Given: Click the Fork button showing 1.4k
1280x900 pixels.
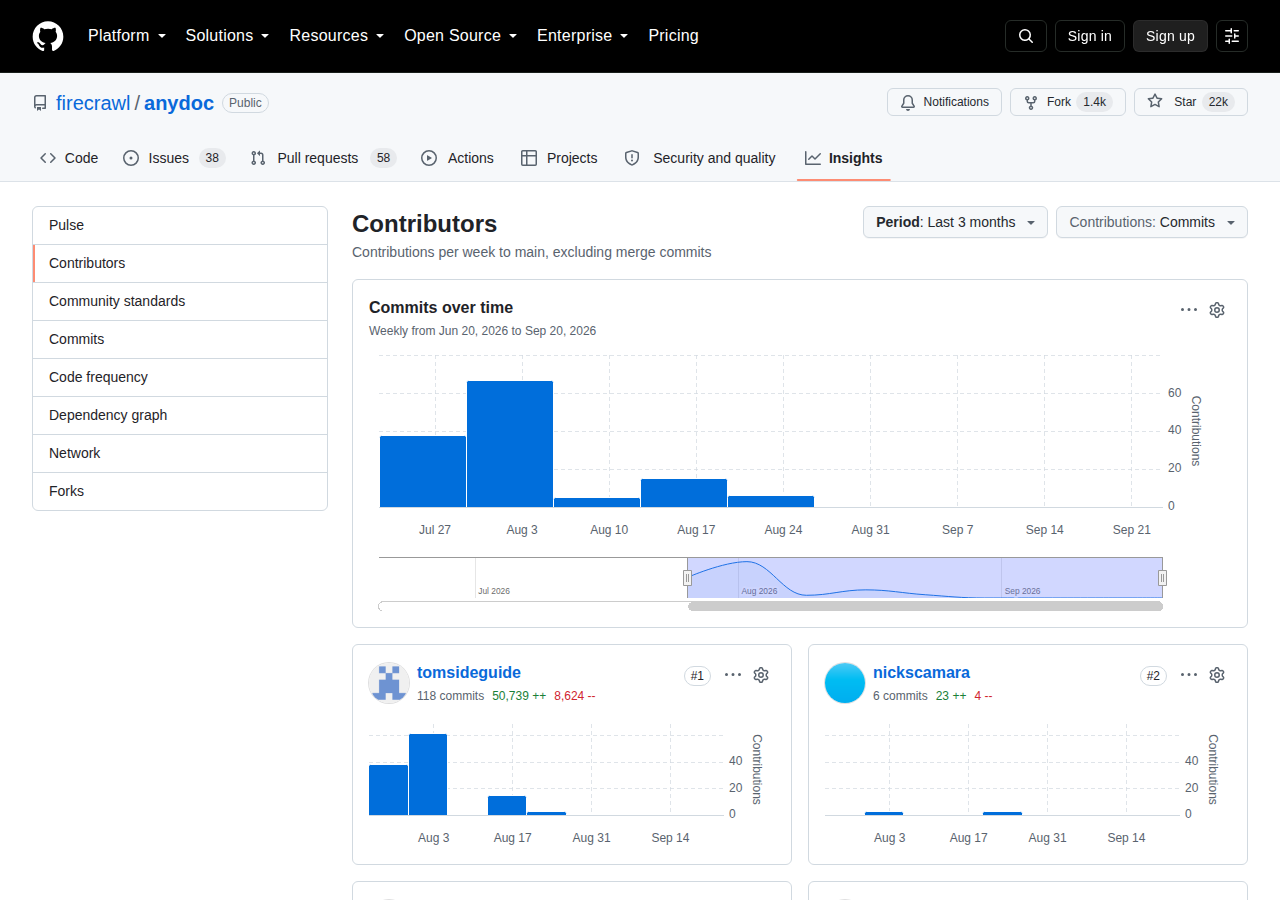Looking at the screenshot, I should pos(1068,102).
